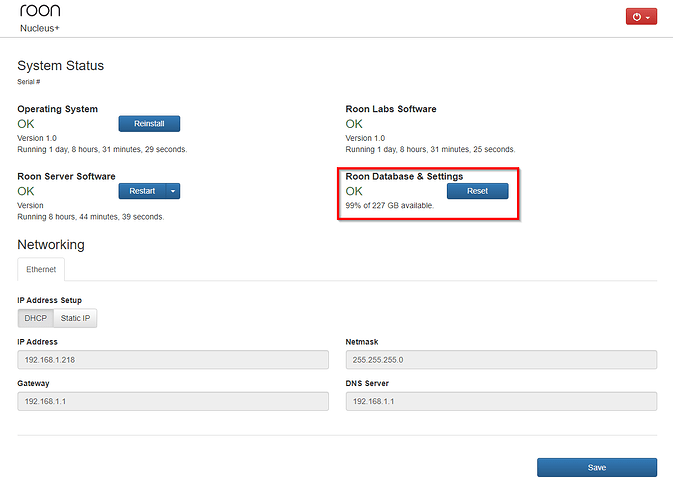Click the Operating System 'Version 1.0' text
Screen dimensions: 673x500
click(37, 138)
